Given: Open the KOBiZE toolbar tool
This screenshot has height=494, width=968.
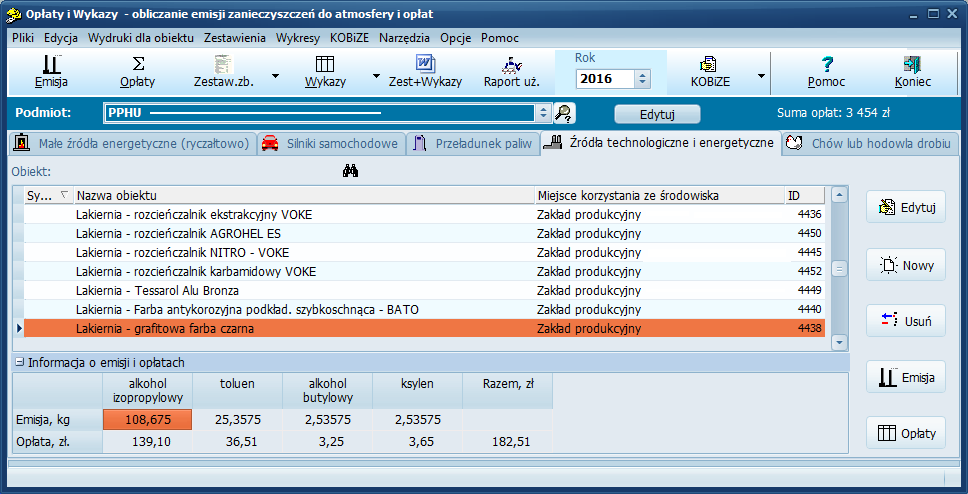Looking at the screenshot, I should (709, 72).
